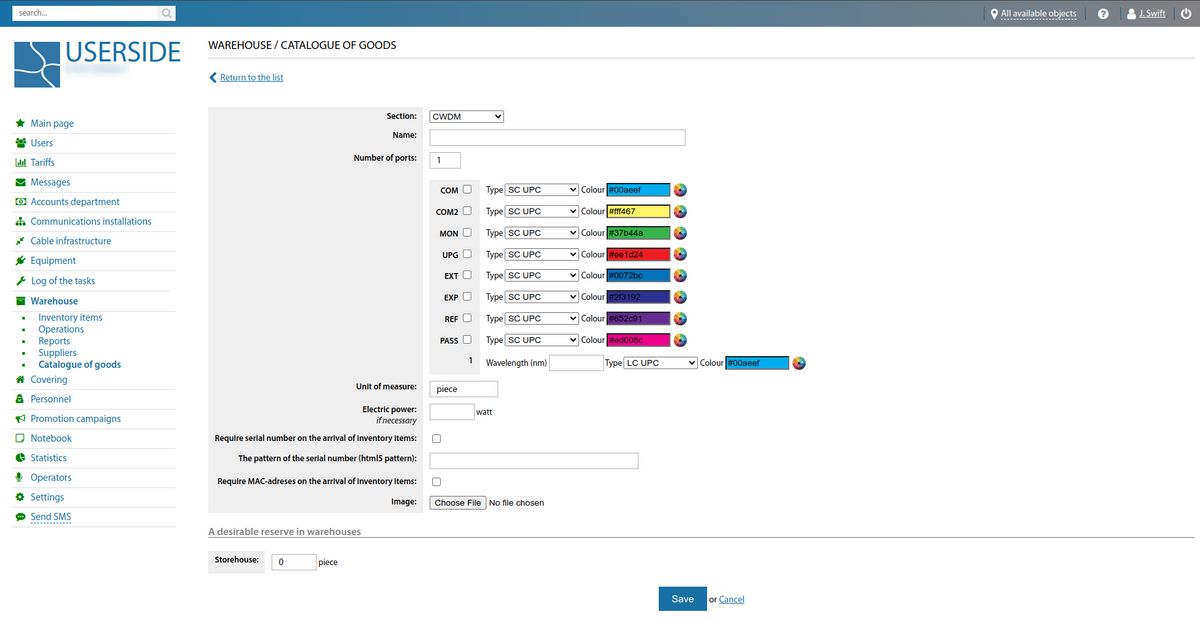Click the USERSIDE logo
This screenshot has height=620, width=1200.
pyautogui.click(x=97, y=62)
